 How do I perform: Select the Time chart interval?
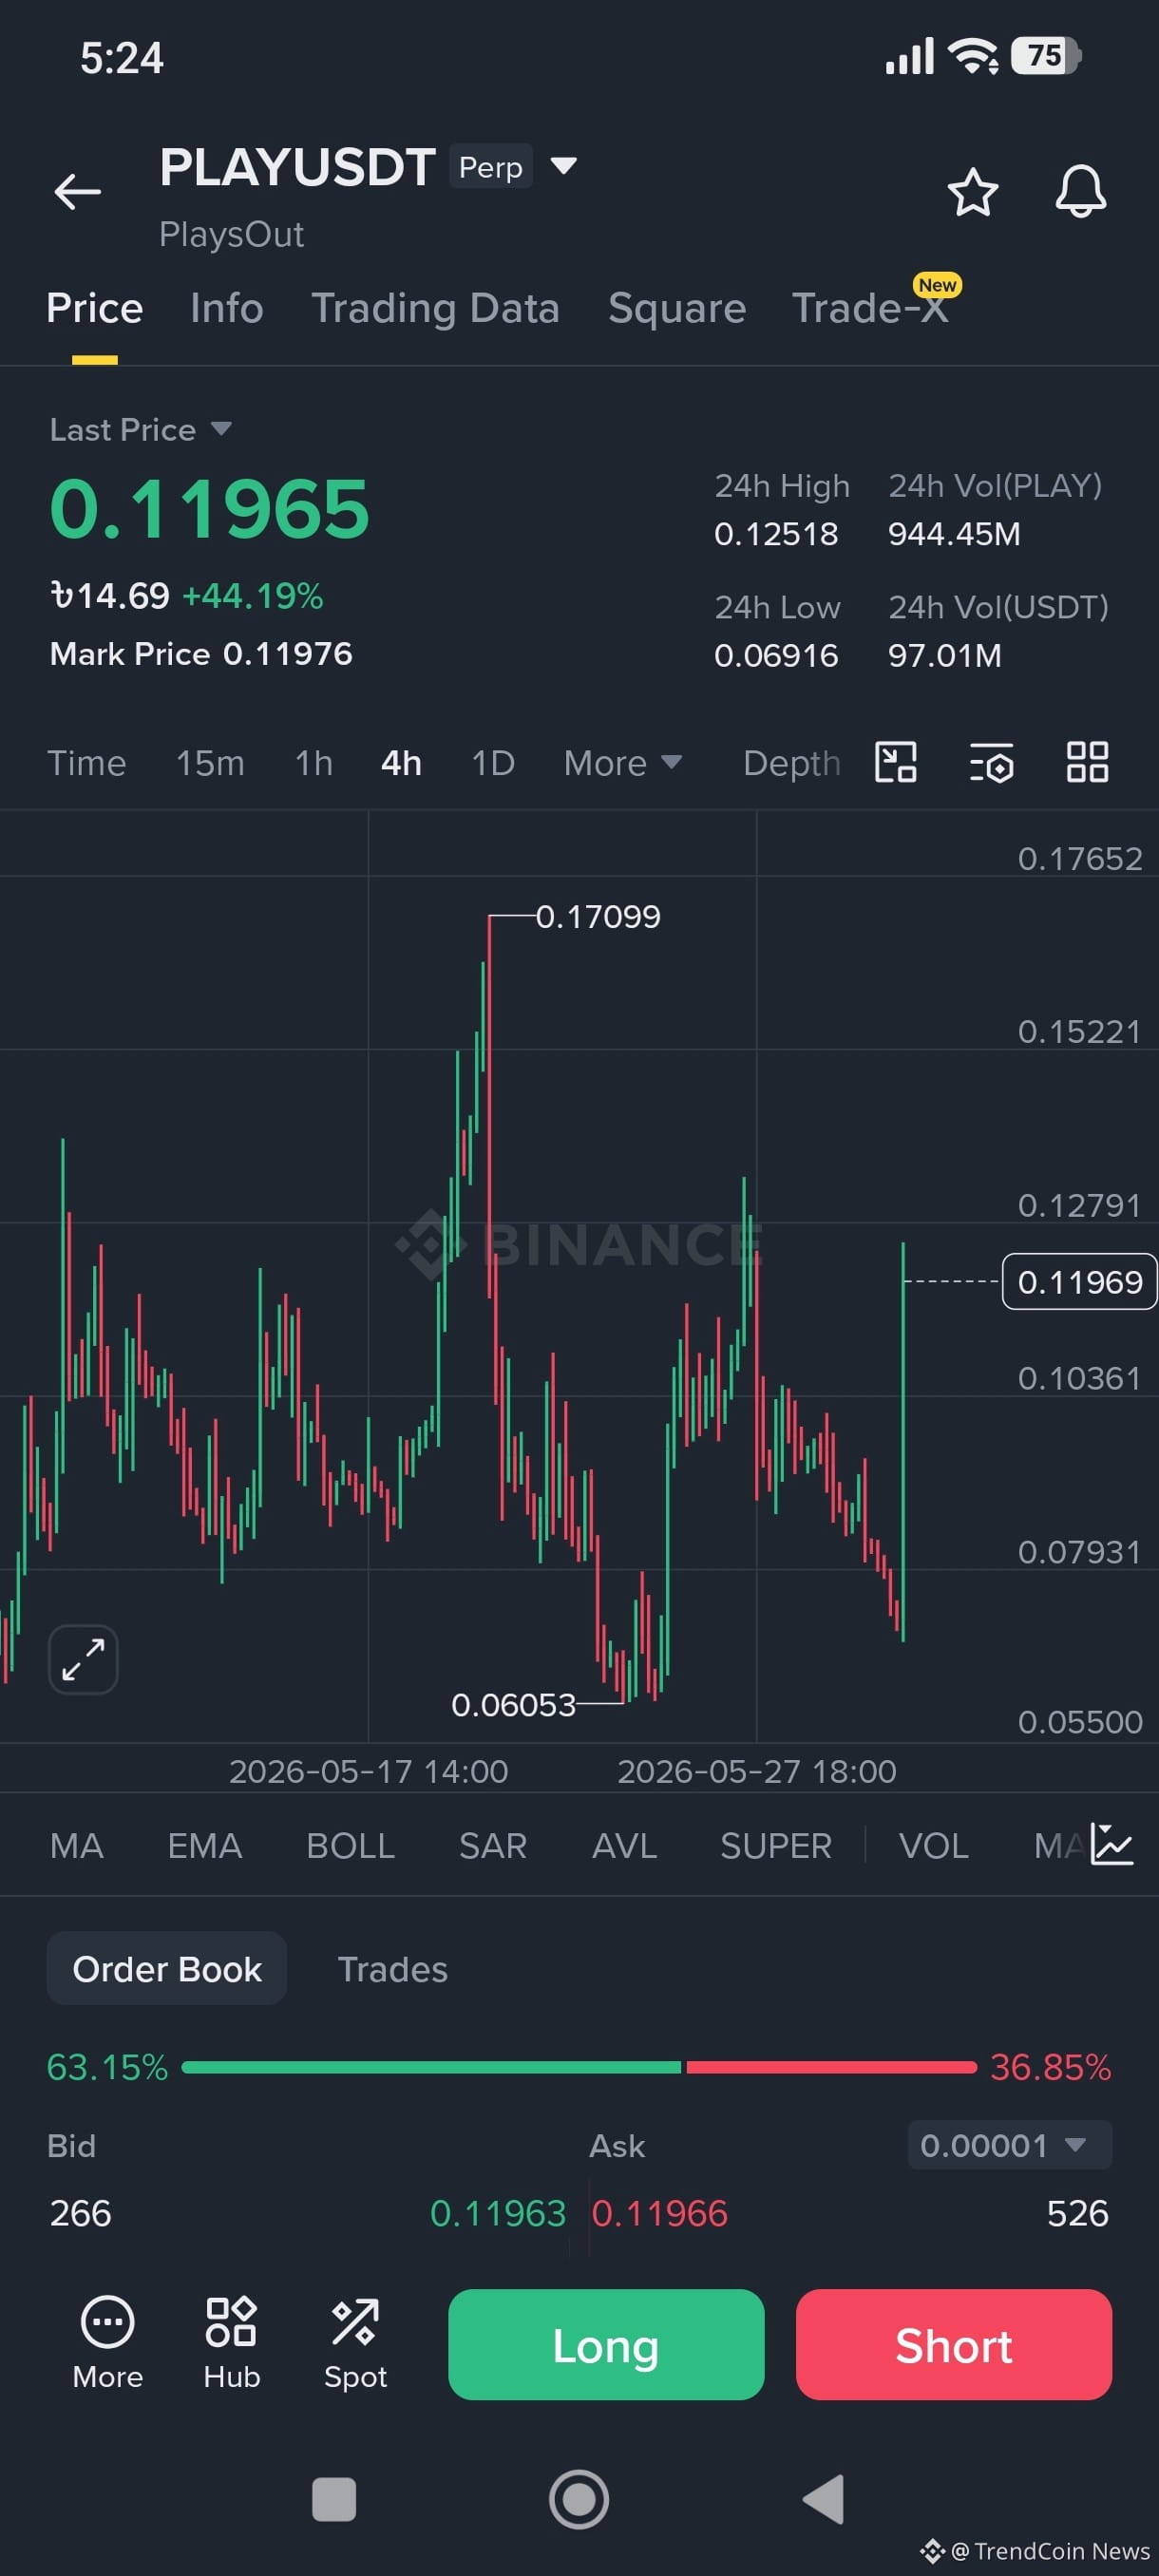click(87, 763)
